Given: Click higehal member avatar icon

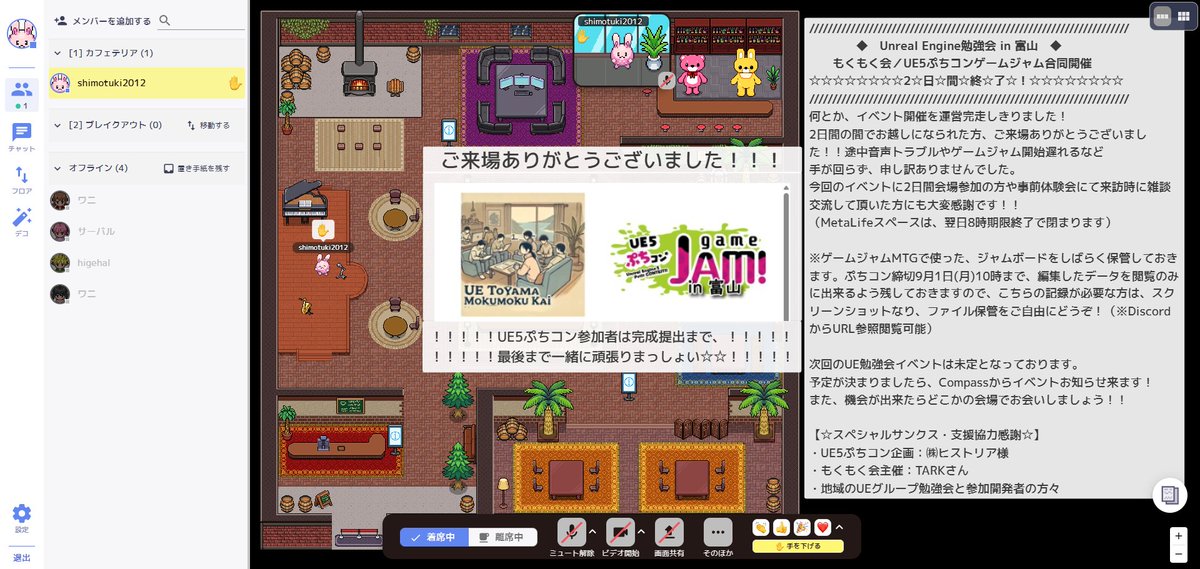Looking at the screenshot, I should click(x=60, y=262).
